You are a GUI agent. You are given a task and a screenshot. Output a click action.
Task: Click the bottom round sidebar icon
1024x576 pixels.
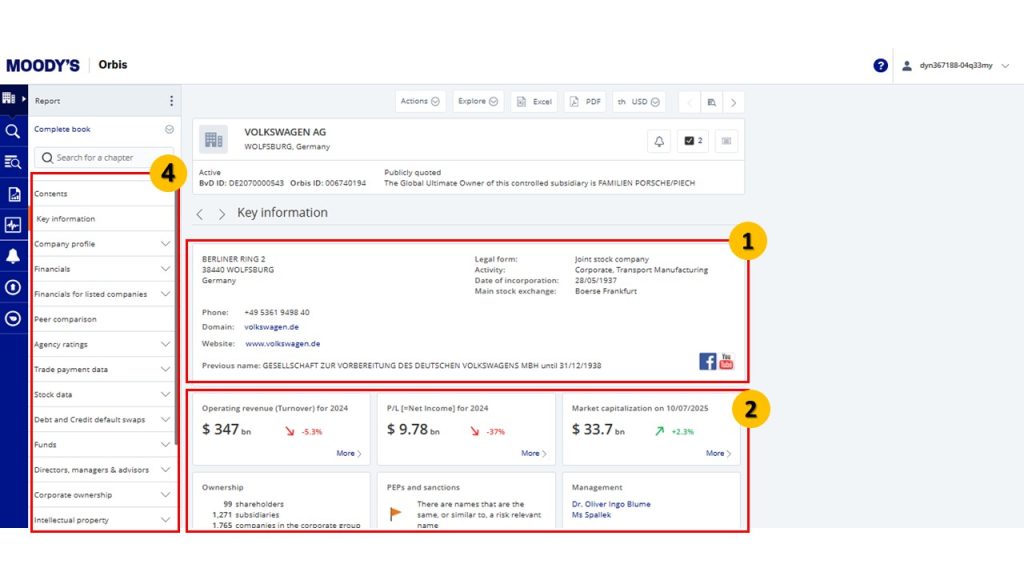tap(12, 318)
